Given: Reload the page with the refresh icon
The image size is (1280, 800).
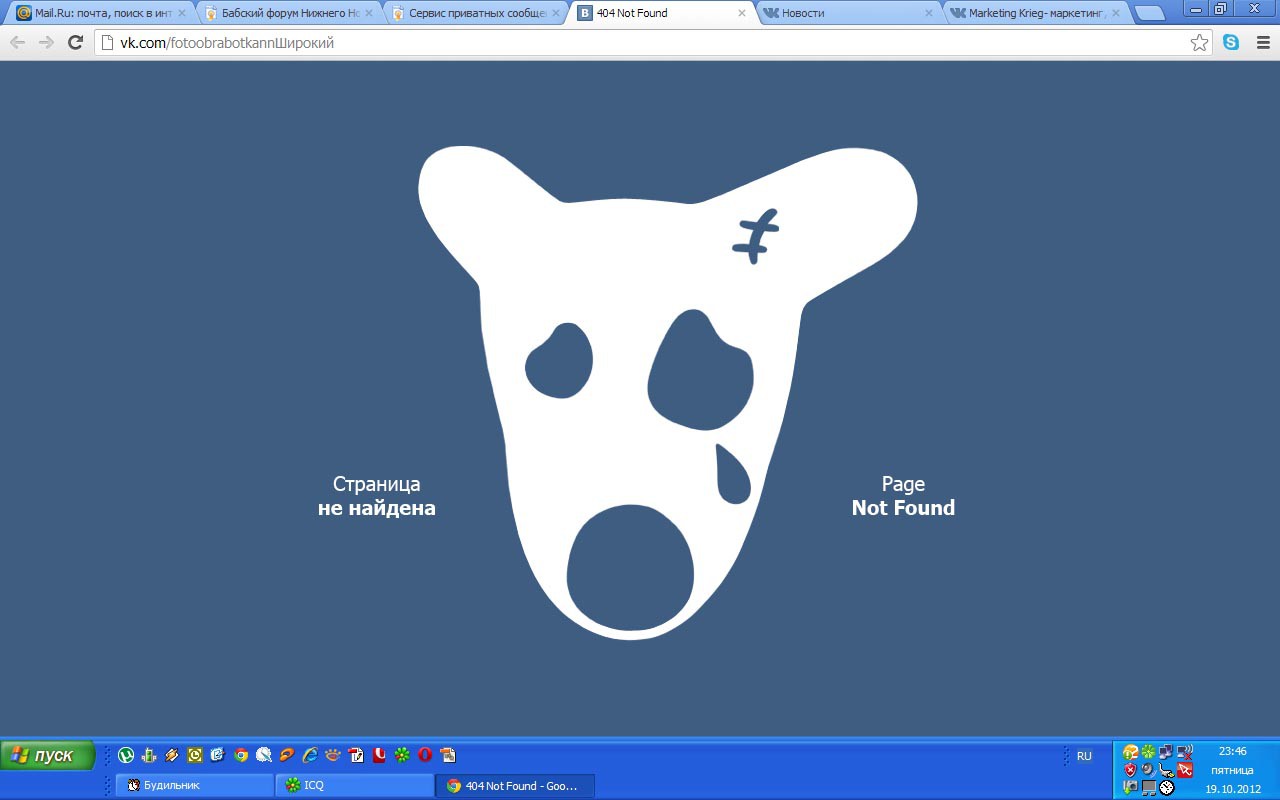Looking at the screenshot, I should pos(75,43).
